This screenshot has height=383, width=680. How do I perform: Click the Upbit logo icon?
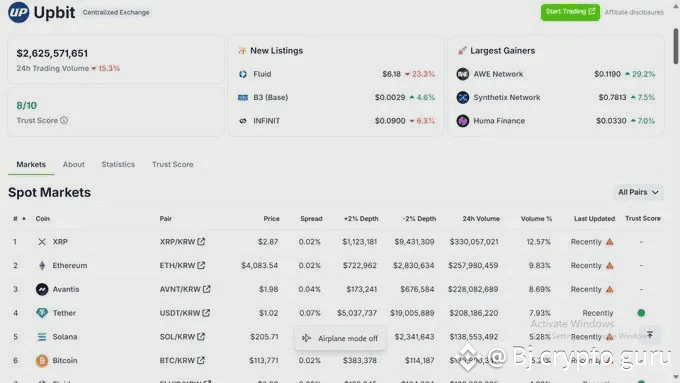click(19, 12)
